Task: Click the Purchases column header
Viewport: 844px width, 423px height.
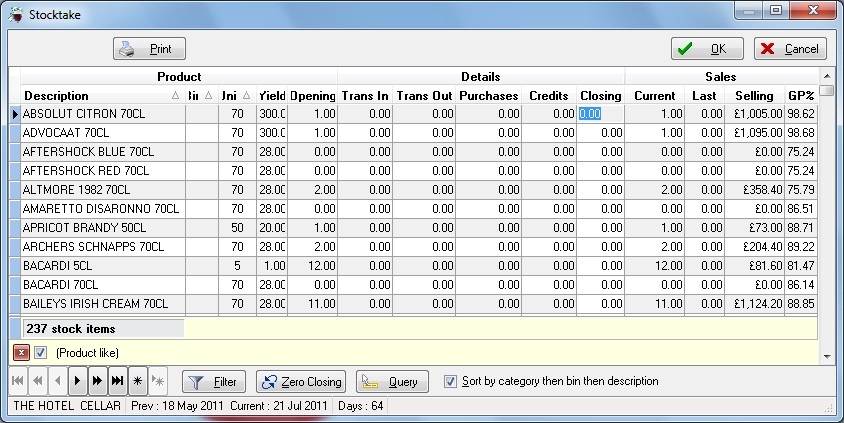Action: 489,95
